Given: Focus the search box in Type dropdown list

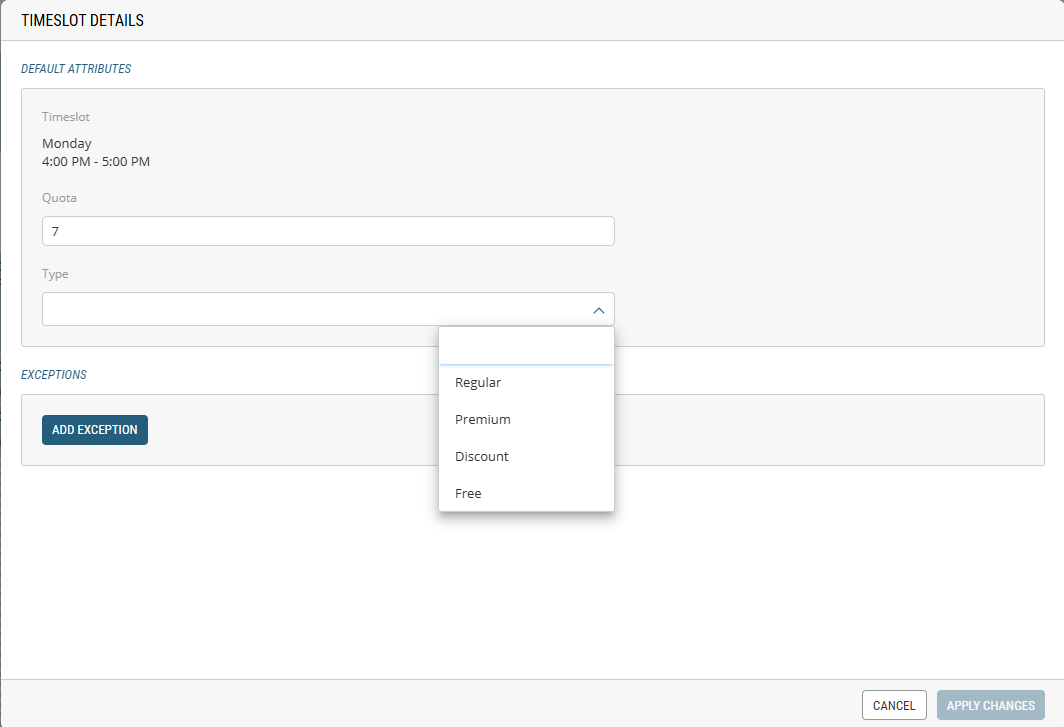Looking at the screenshot, I should 526,347.
